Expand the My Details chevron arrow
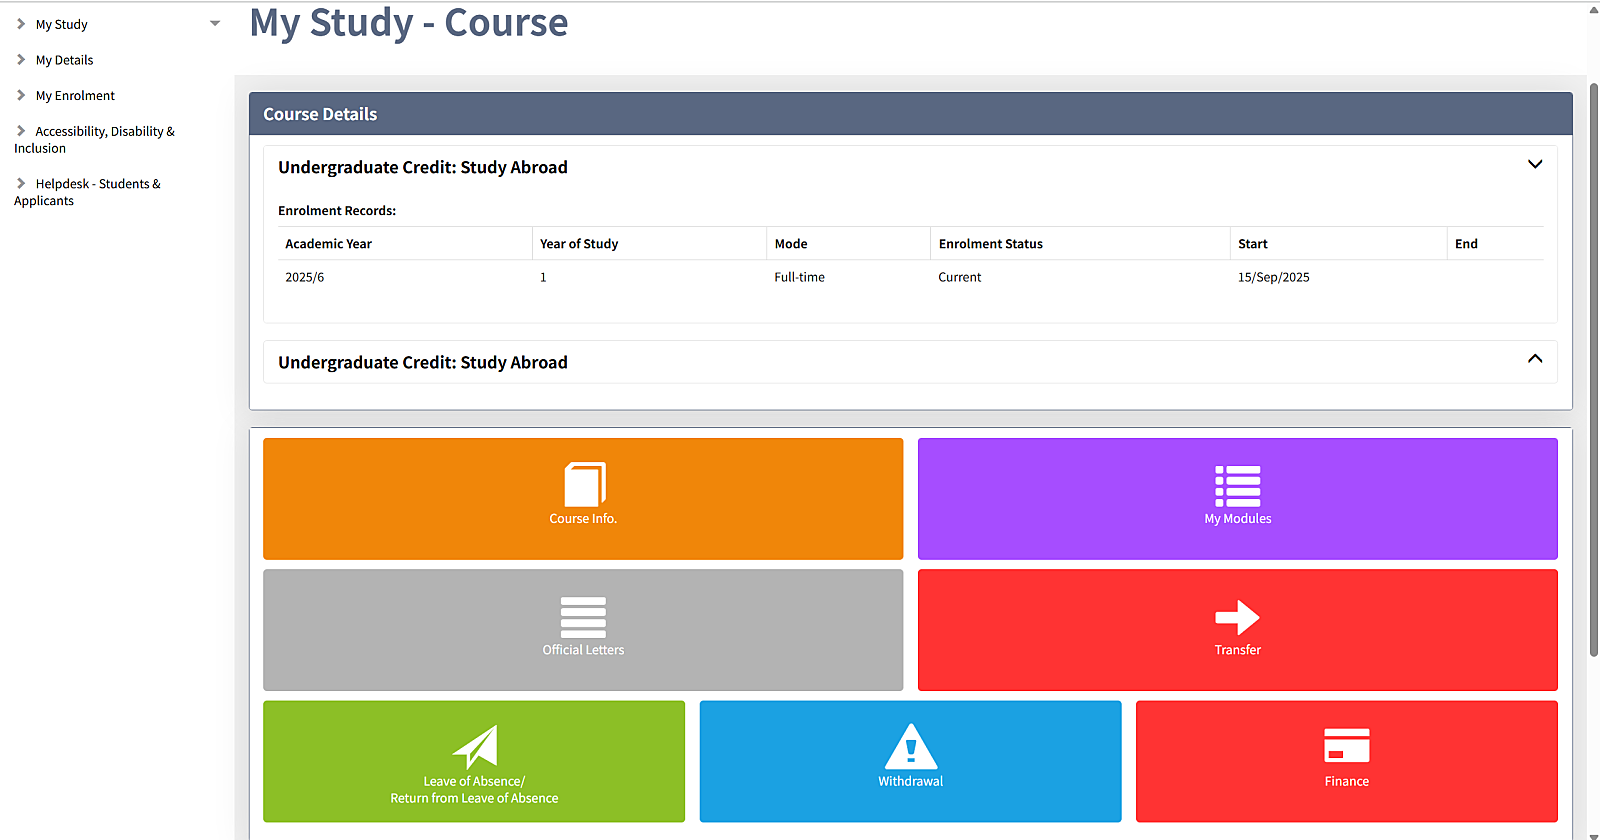This screenshot has height=840, width=1600. click(21, 60)
